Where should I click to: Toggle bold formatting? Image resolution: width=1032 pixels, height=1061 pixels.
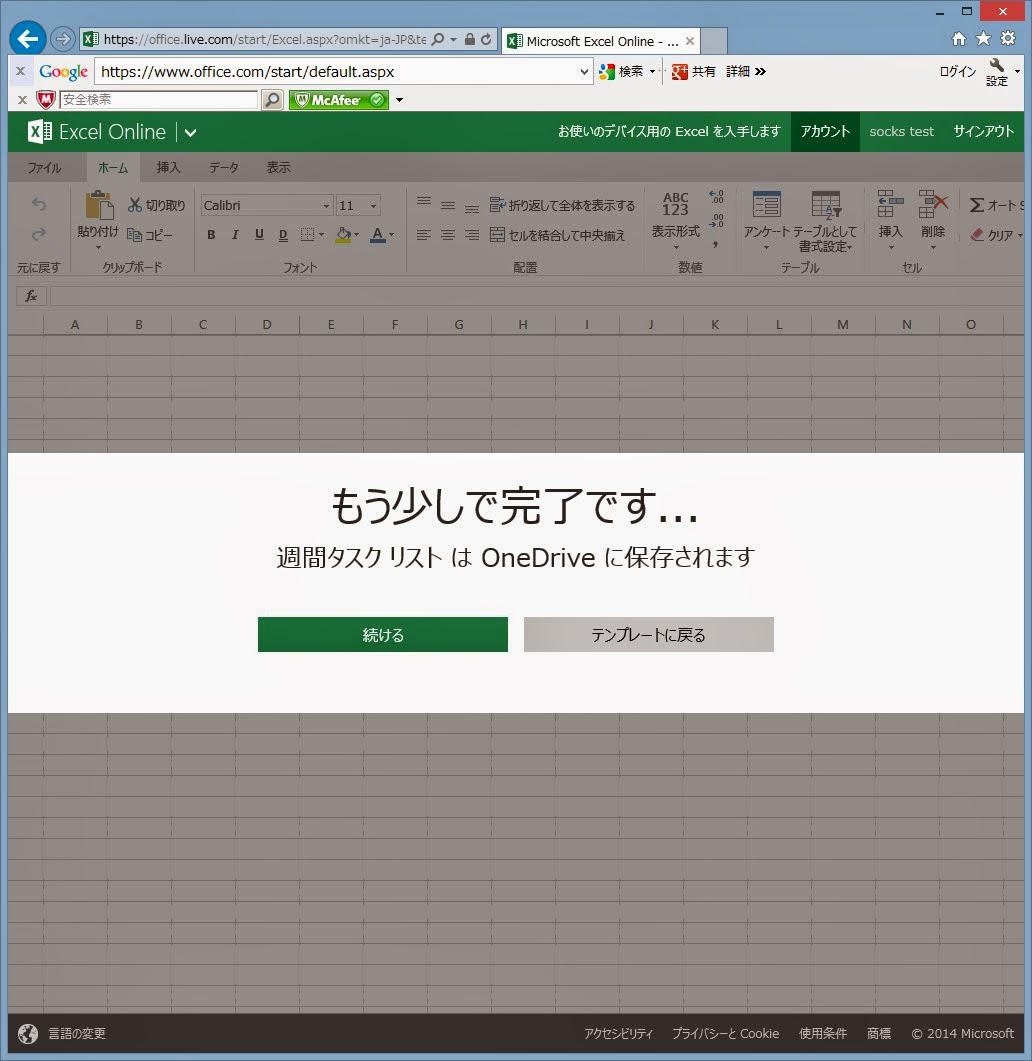coord(211,235)
